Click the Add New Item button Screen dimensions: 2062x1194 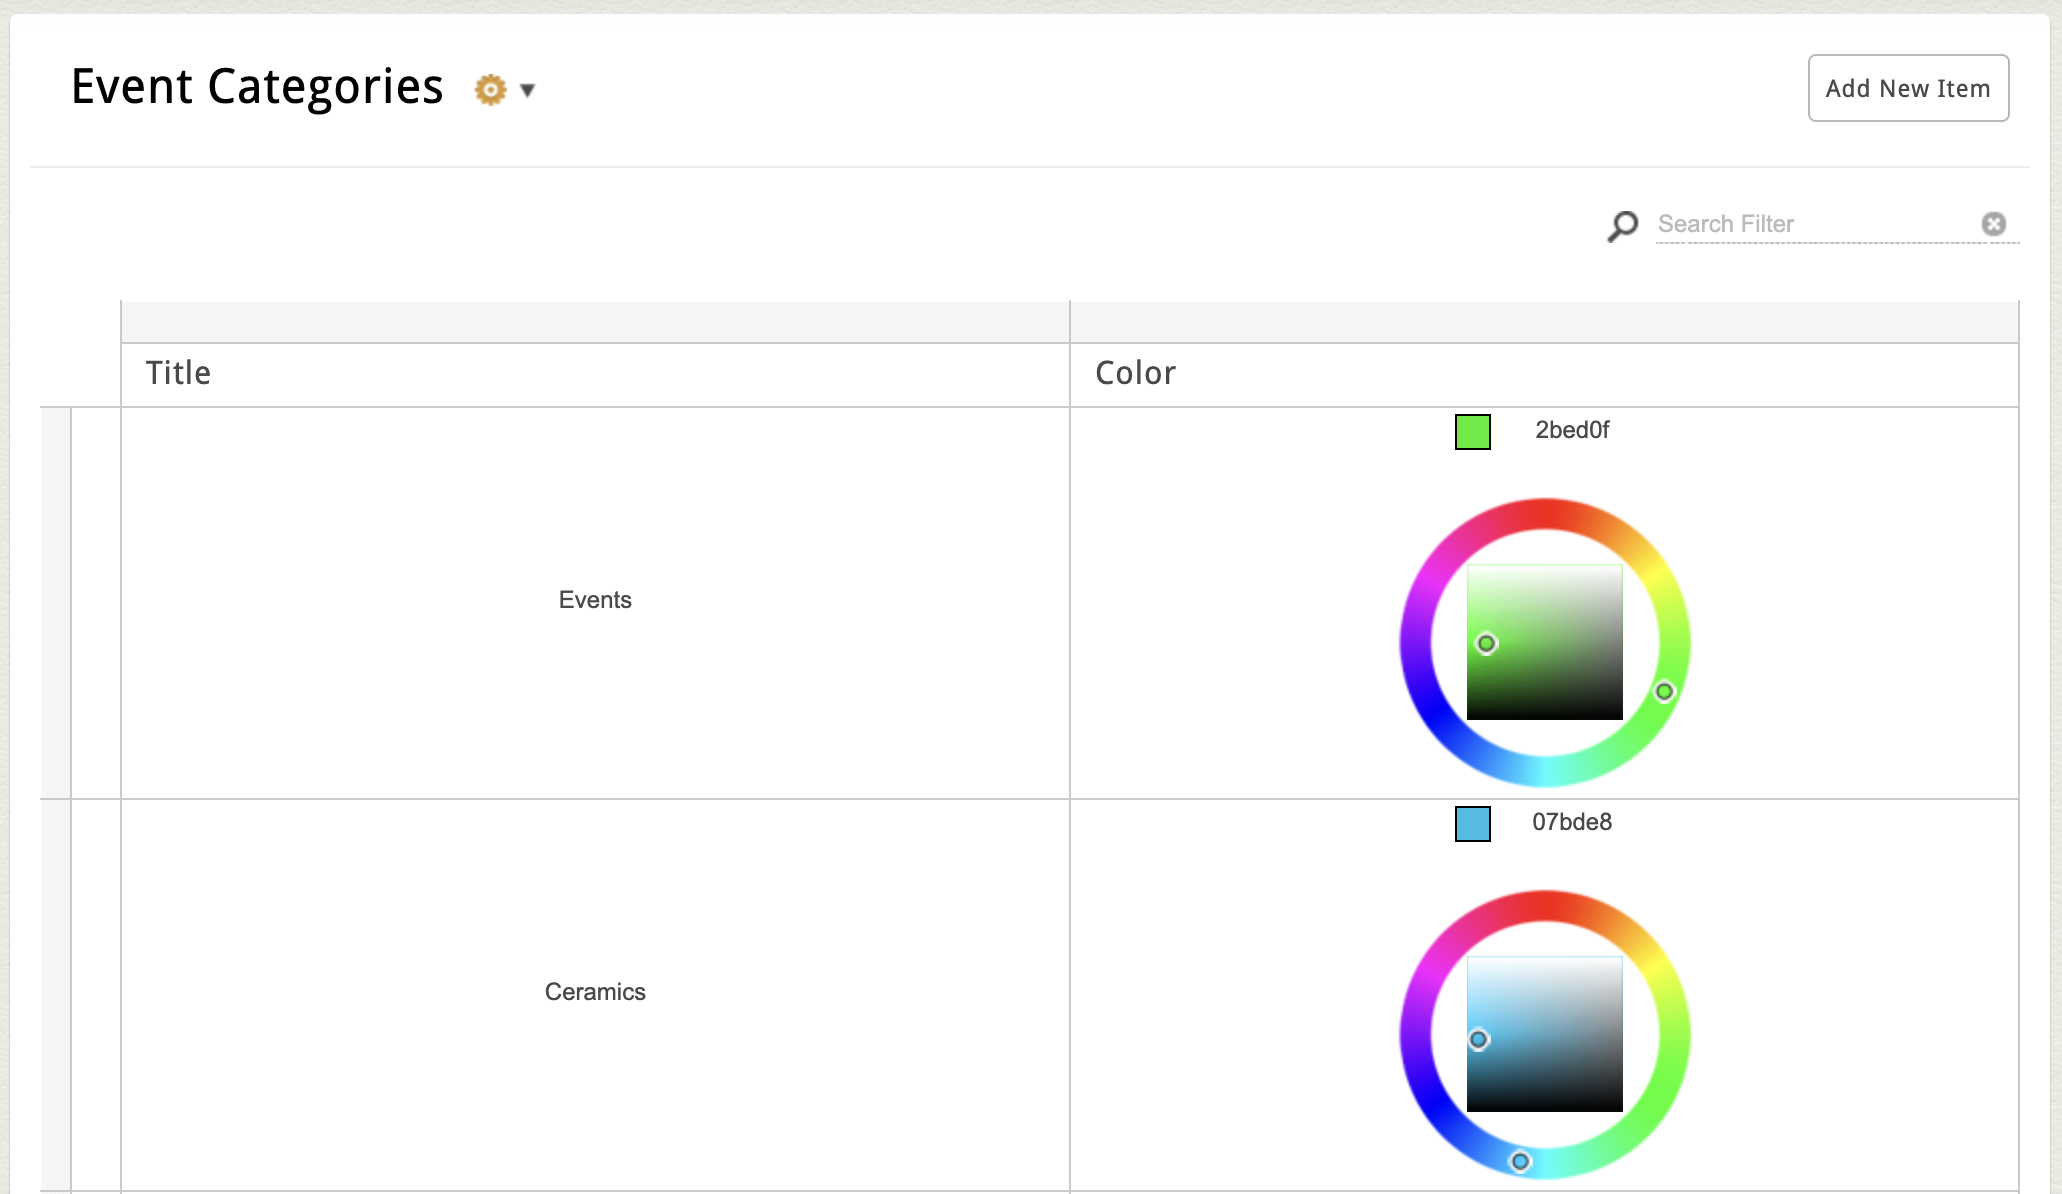click(1907, 88)
